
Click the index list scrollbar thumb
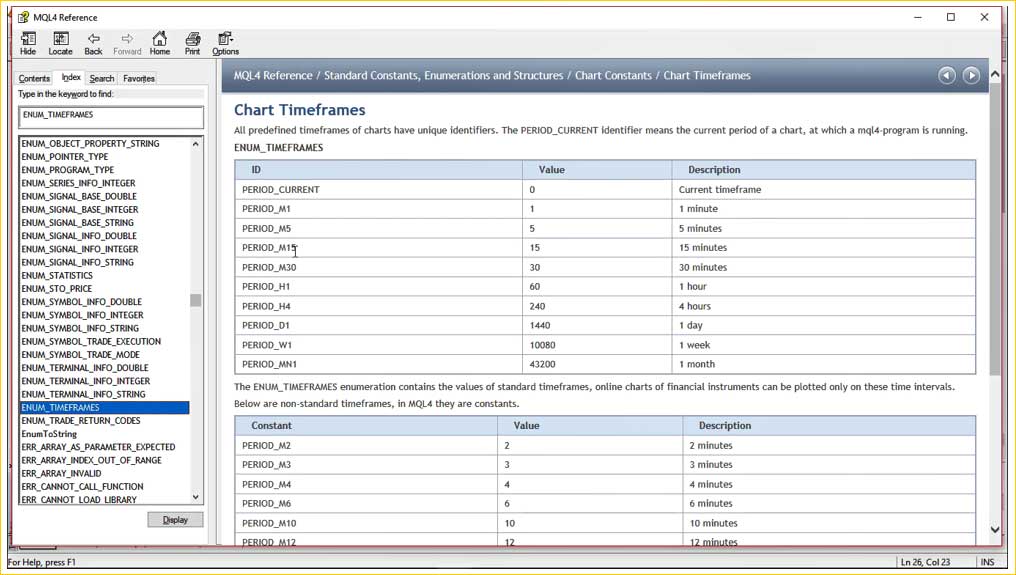196,300
